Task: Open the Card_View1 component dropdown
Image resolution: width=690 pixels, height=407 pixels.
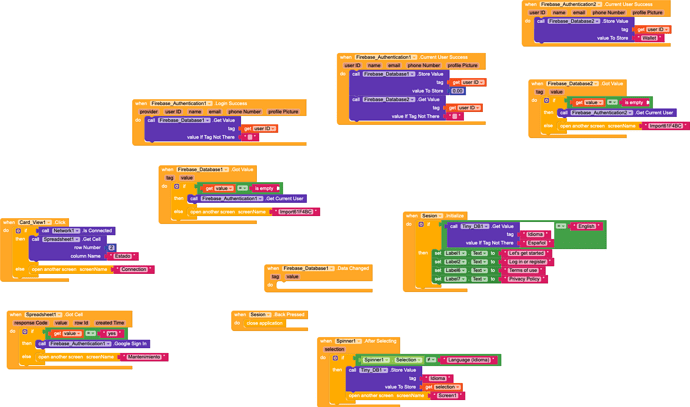Action: (33, 222)
